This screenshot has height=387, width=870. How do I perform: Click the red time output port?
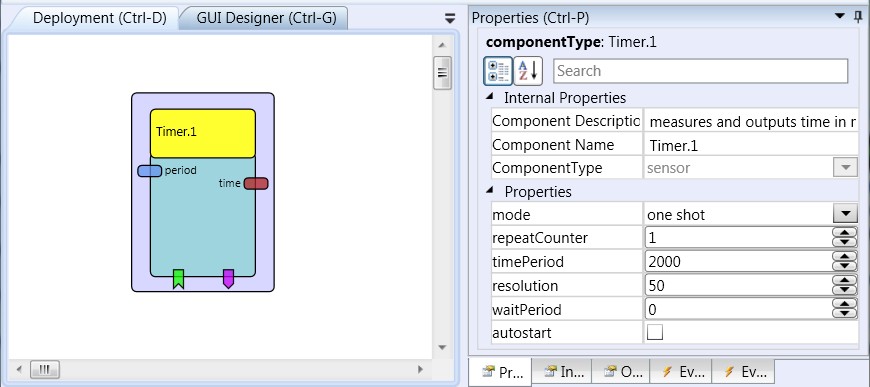256,183
